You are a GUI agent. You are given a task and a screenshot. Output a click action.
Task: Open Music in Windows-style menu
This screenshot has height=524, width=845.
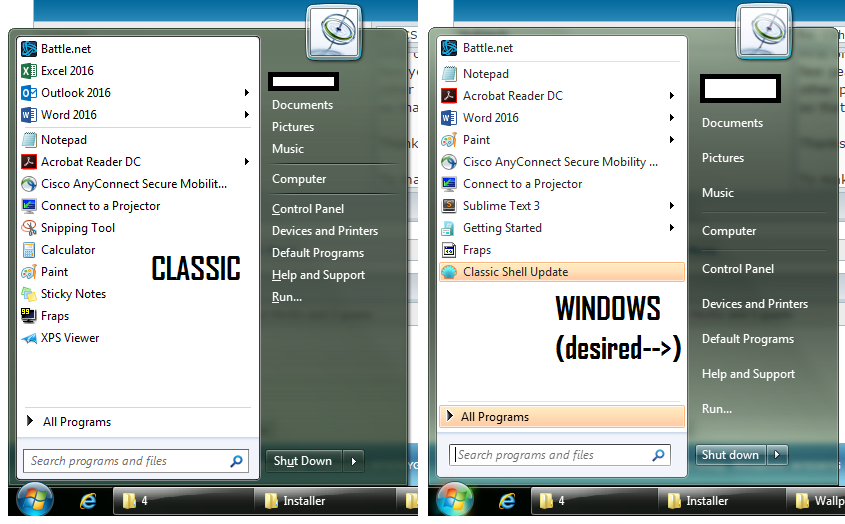click(x=717, y=193)
